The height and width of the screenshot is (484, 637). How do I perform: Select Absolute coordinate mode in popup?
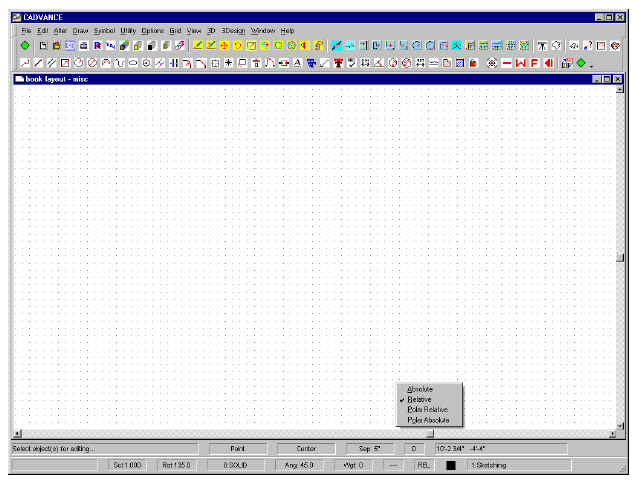420,389
